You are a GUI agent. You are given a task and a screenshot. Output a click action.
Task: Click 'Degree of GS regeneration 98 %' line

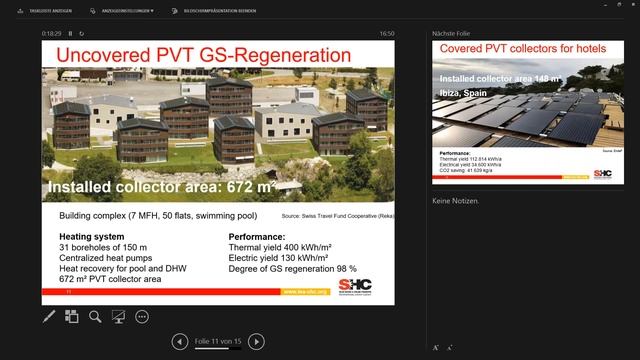[292, 269]
